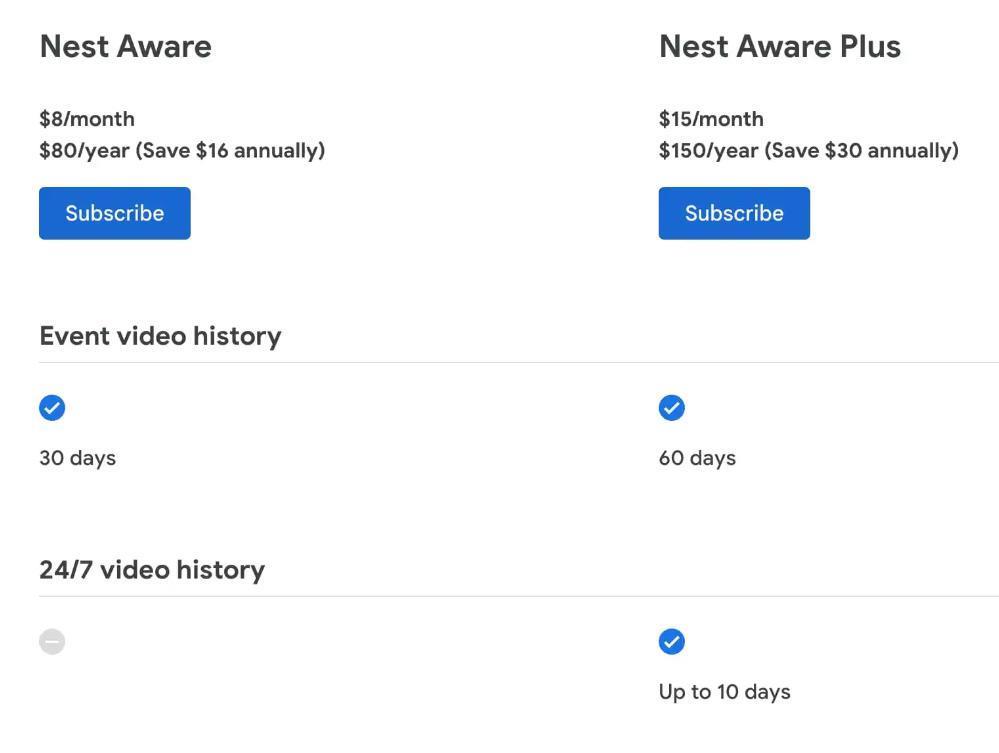Click Subscribe under Nest Aware
This screenshot has height=753, width=999.
(x=114, y=212)
